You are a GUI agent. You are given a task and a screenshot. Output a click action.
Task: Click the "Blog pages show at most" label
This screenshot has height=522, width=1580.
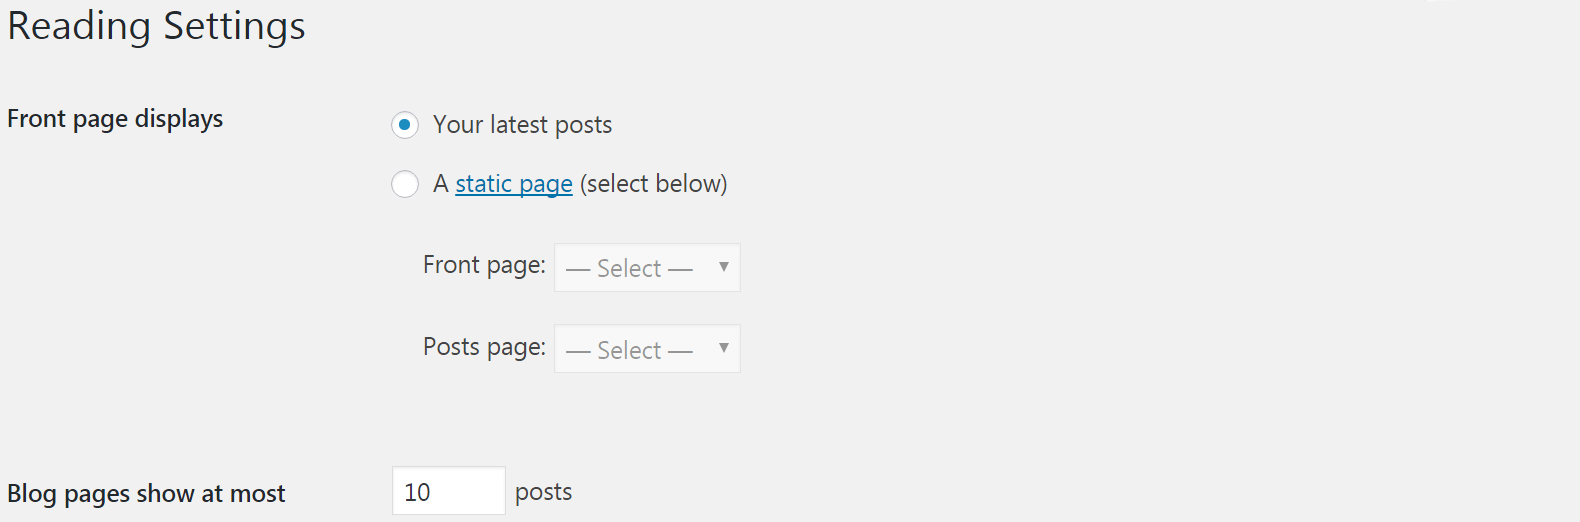point(146,494)
